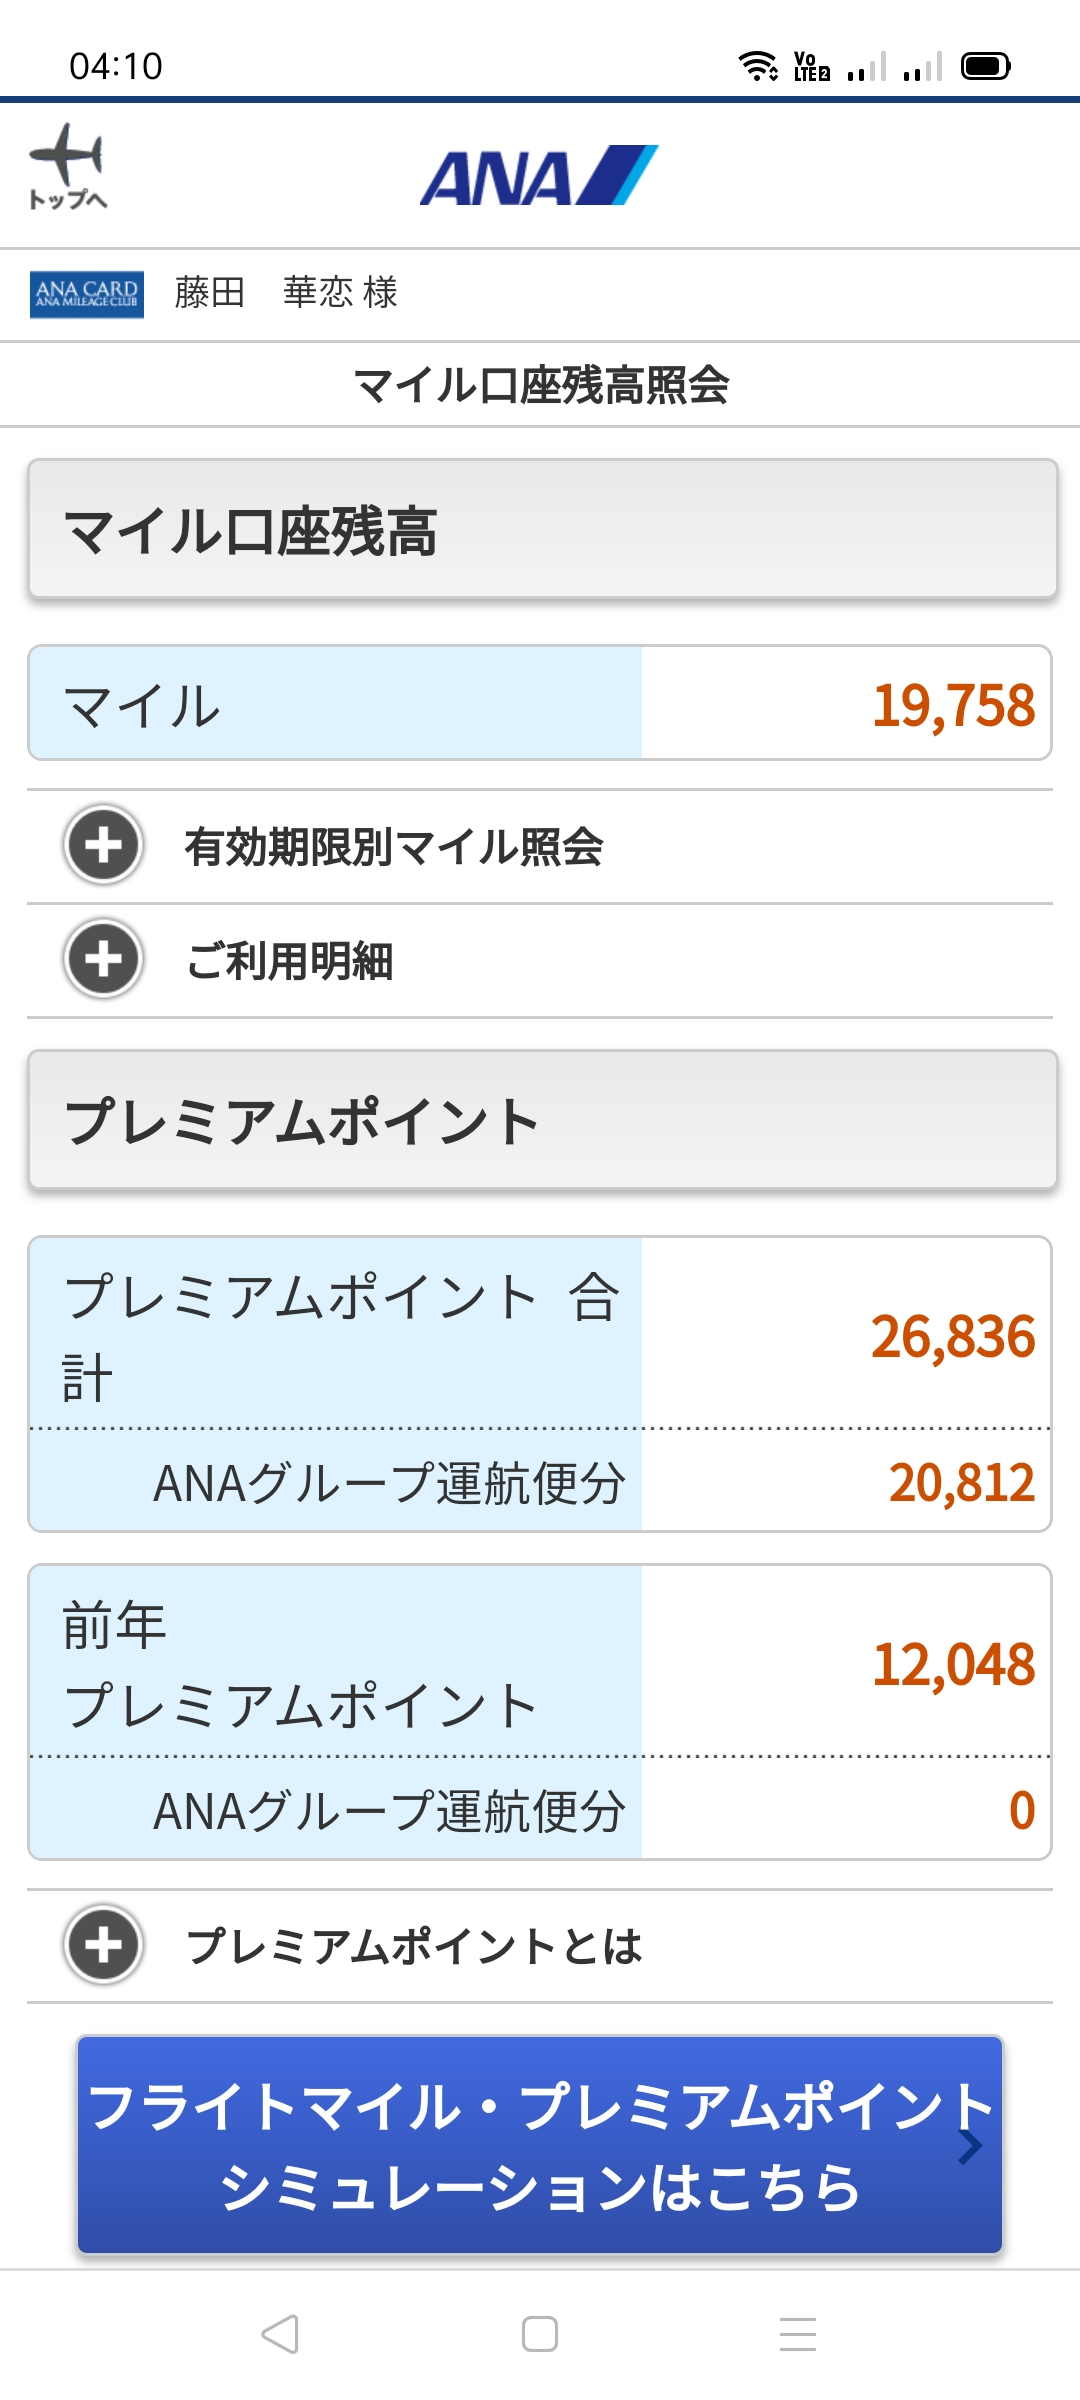Tap the 26,836 premium points total
1080x2400 pixels.
click(952, 1337)
